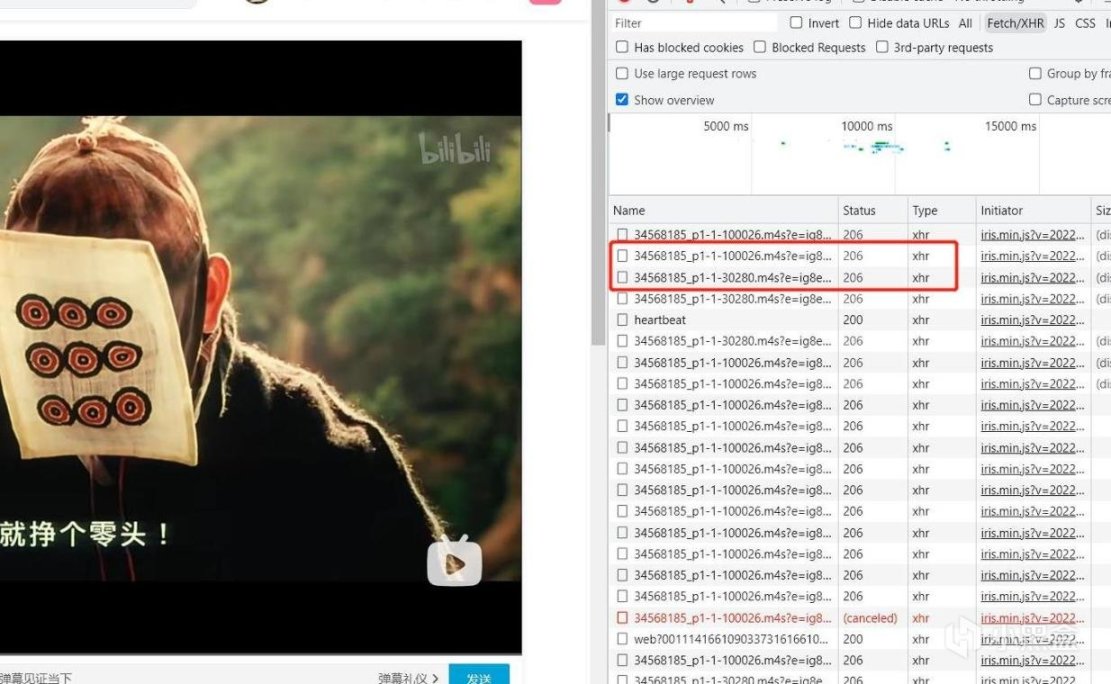Switch filter to JS requests
Image resolution: width=1111 pixels, height=684 pixels.
(x=1059, y=23)
